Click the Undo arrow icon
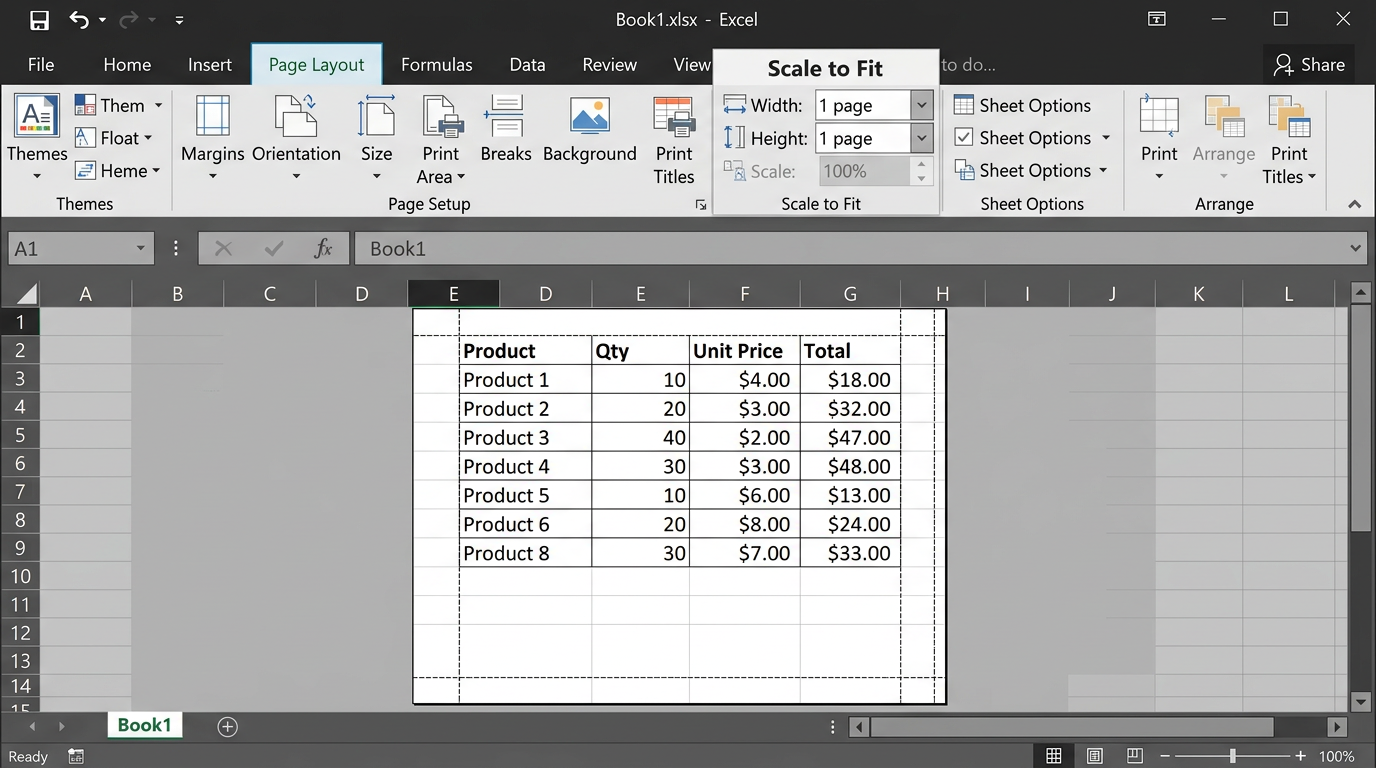This screenshot has height=768, width=1376. point(79,20)
